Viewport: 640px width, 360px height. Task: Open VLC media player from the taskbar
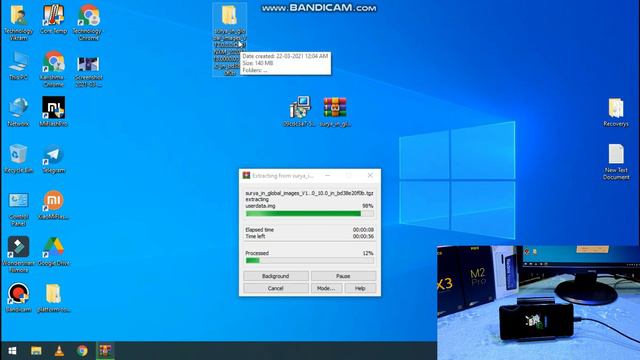(x=59, y=351)
